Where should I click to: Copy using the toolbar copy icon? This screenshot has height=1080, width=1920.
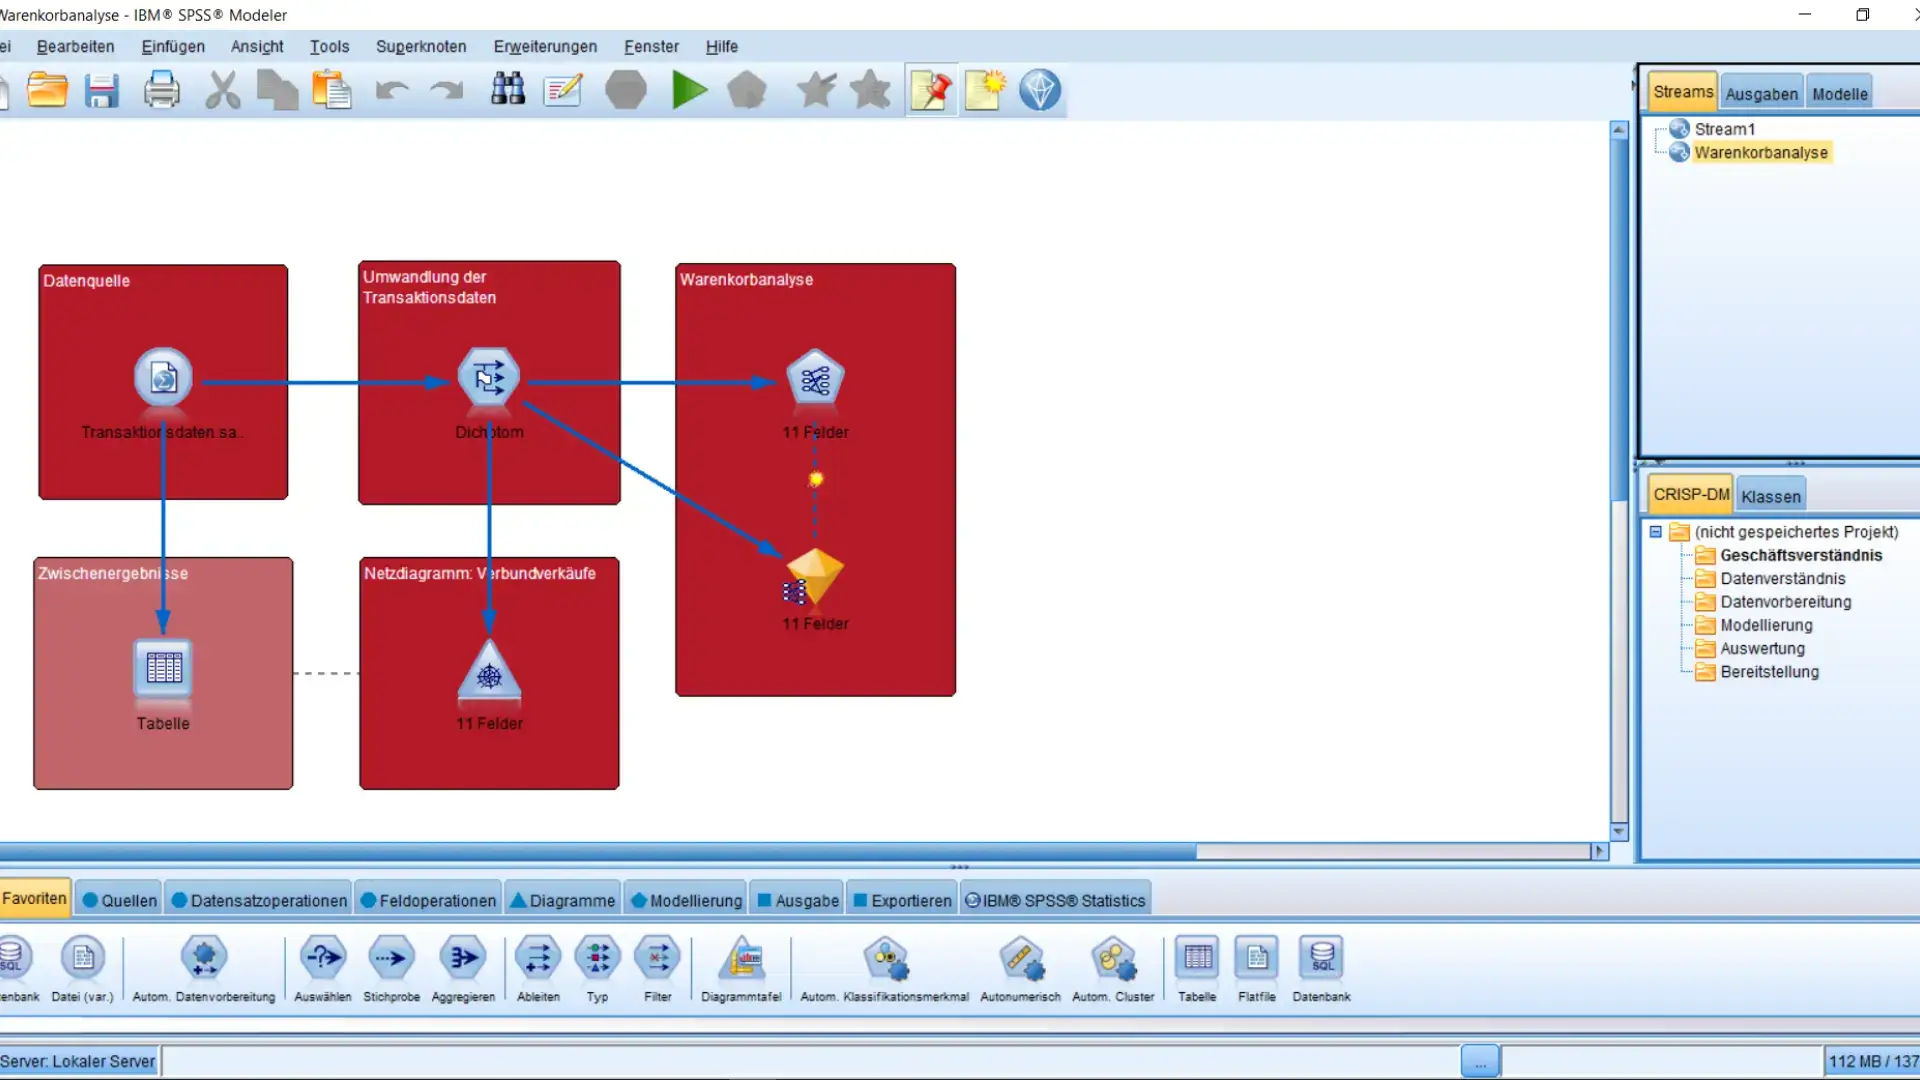tap(277, 90)
